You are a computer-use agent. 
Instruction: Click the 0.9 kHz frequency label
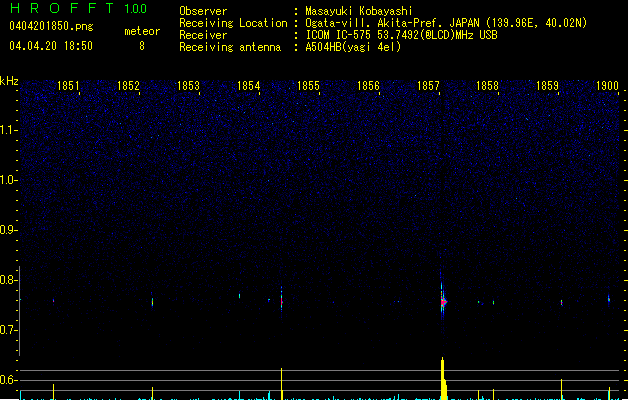(9, 230)
